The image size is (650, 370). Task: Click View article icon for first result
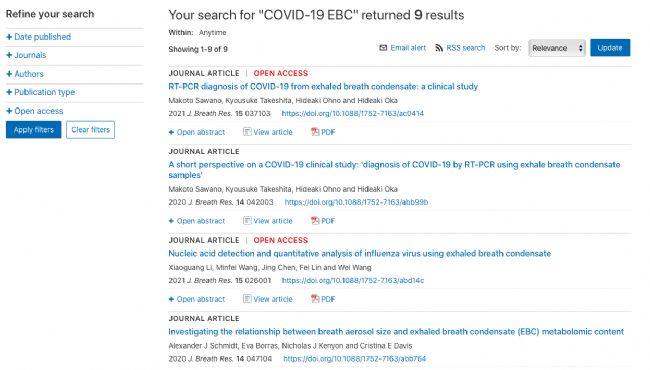click(247, 132)
